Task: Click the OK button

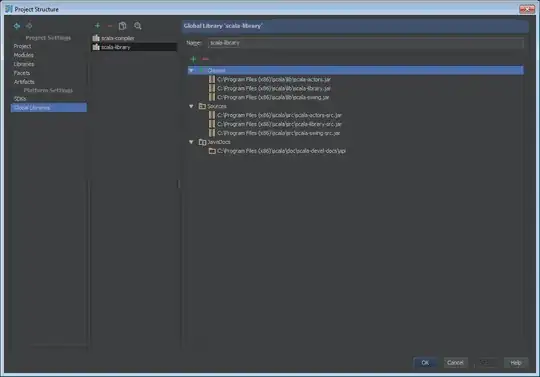Action: 425,363
